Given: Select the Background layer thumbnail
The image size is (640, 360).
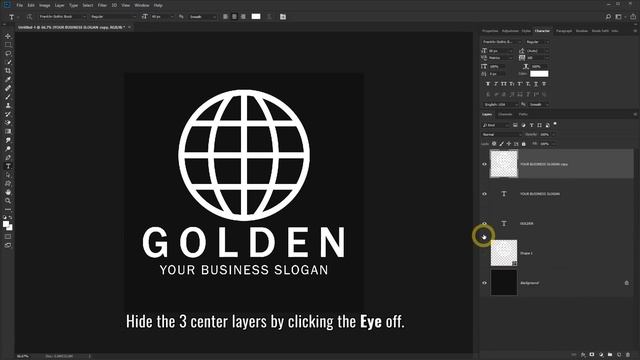Looking at the screenshot, I should [x=504, y=282].
